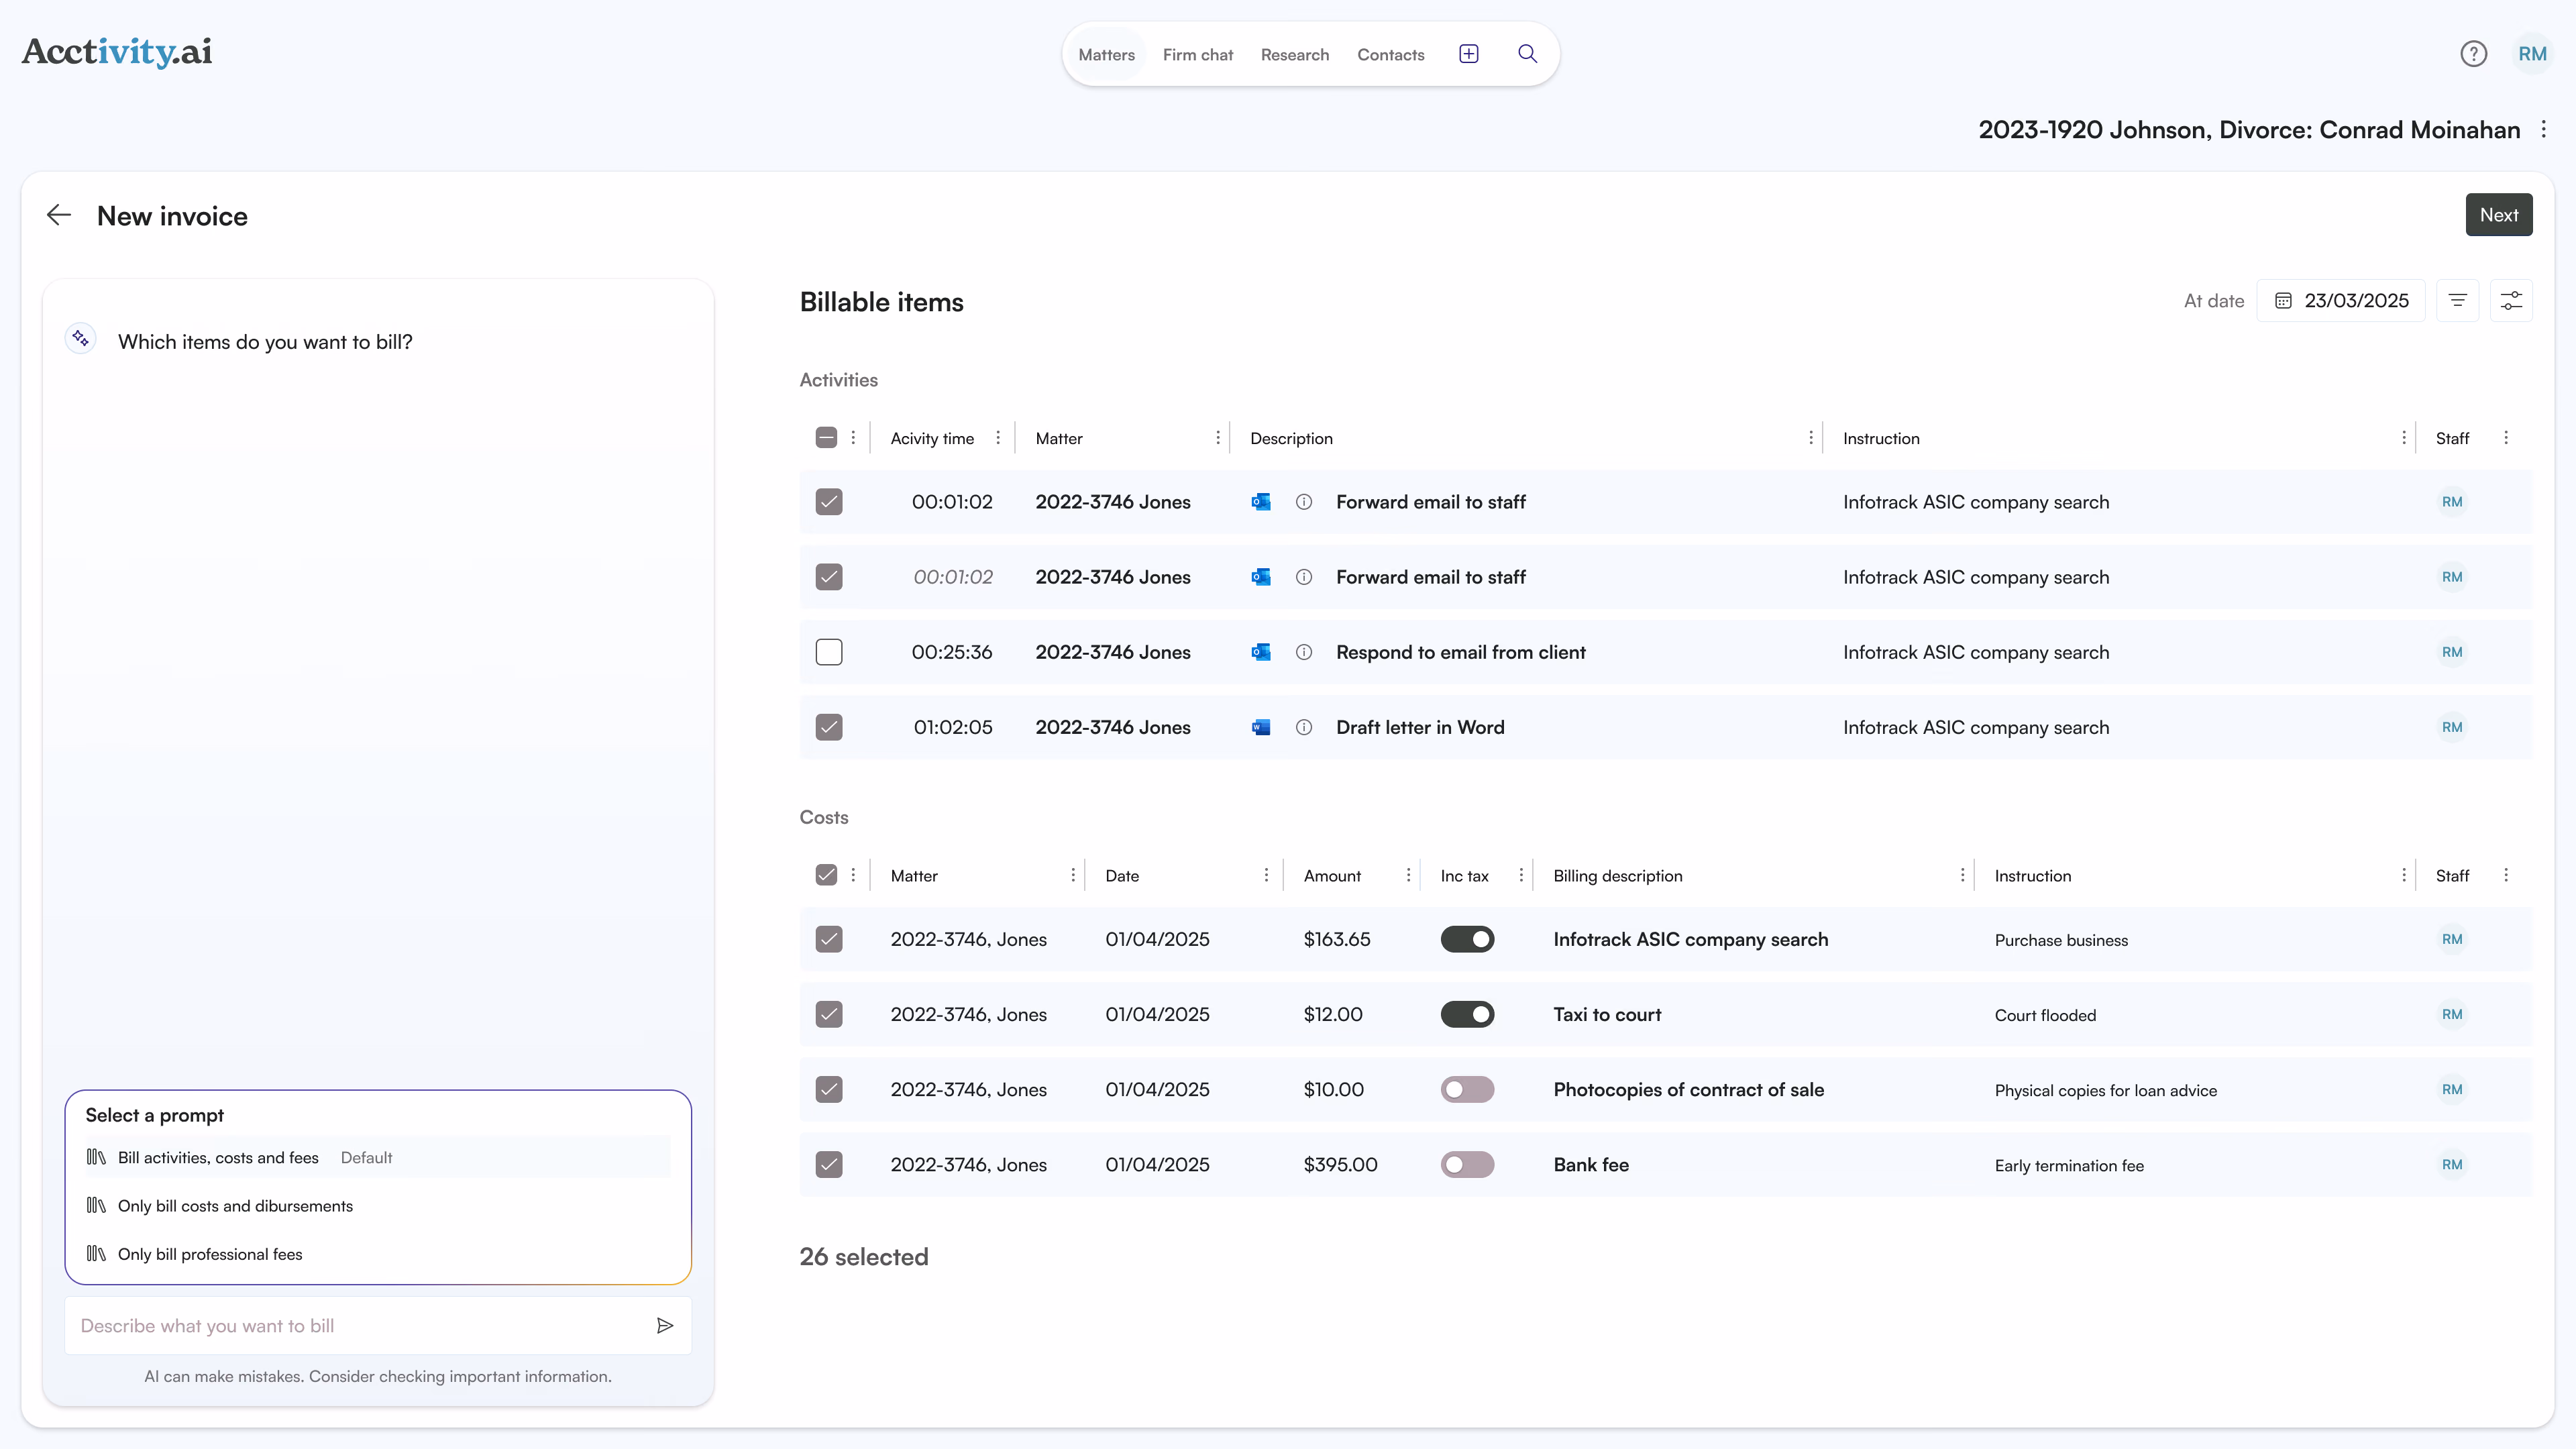Image resolution: width=2576 pixels, height=1449 pixels.
Task: Open activities Instruction column options menu
Action: pos(2403,438)
